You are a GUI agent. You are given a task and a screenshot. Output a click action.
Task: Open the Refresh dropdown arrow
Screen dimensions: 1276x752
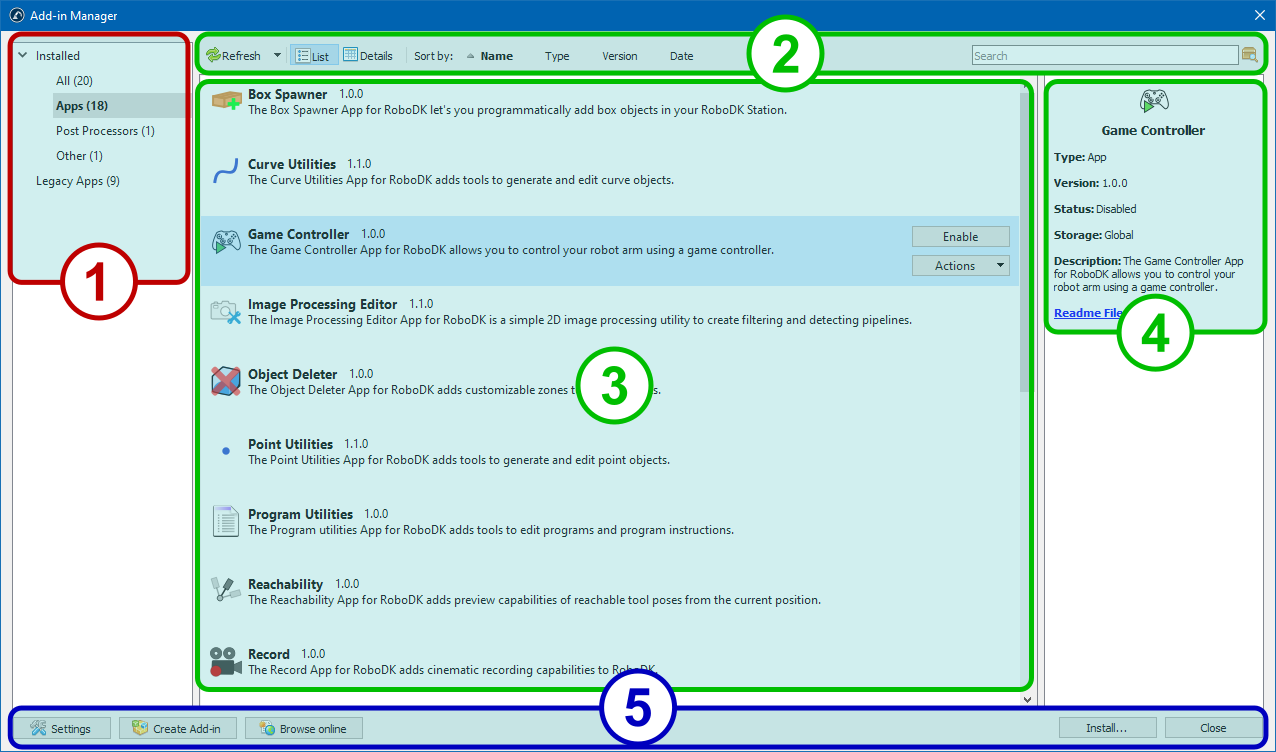[277, 56]
